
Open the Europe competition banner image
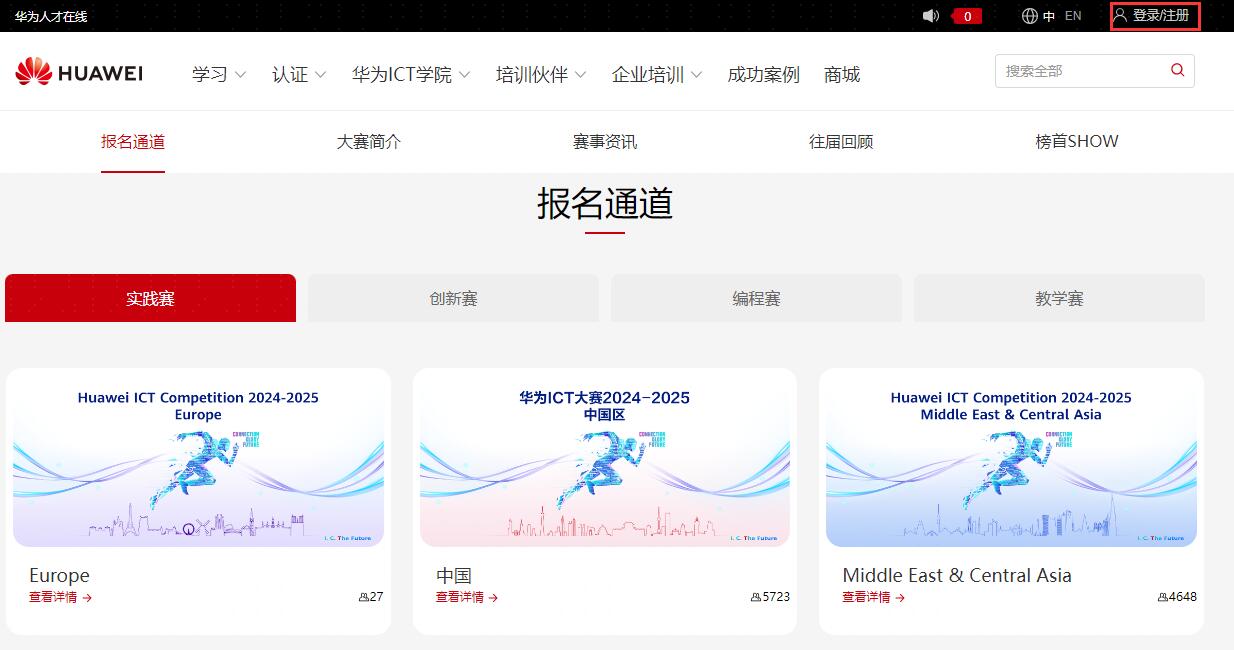coord(198,461)
